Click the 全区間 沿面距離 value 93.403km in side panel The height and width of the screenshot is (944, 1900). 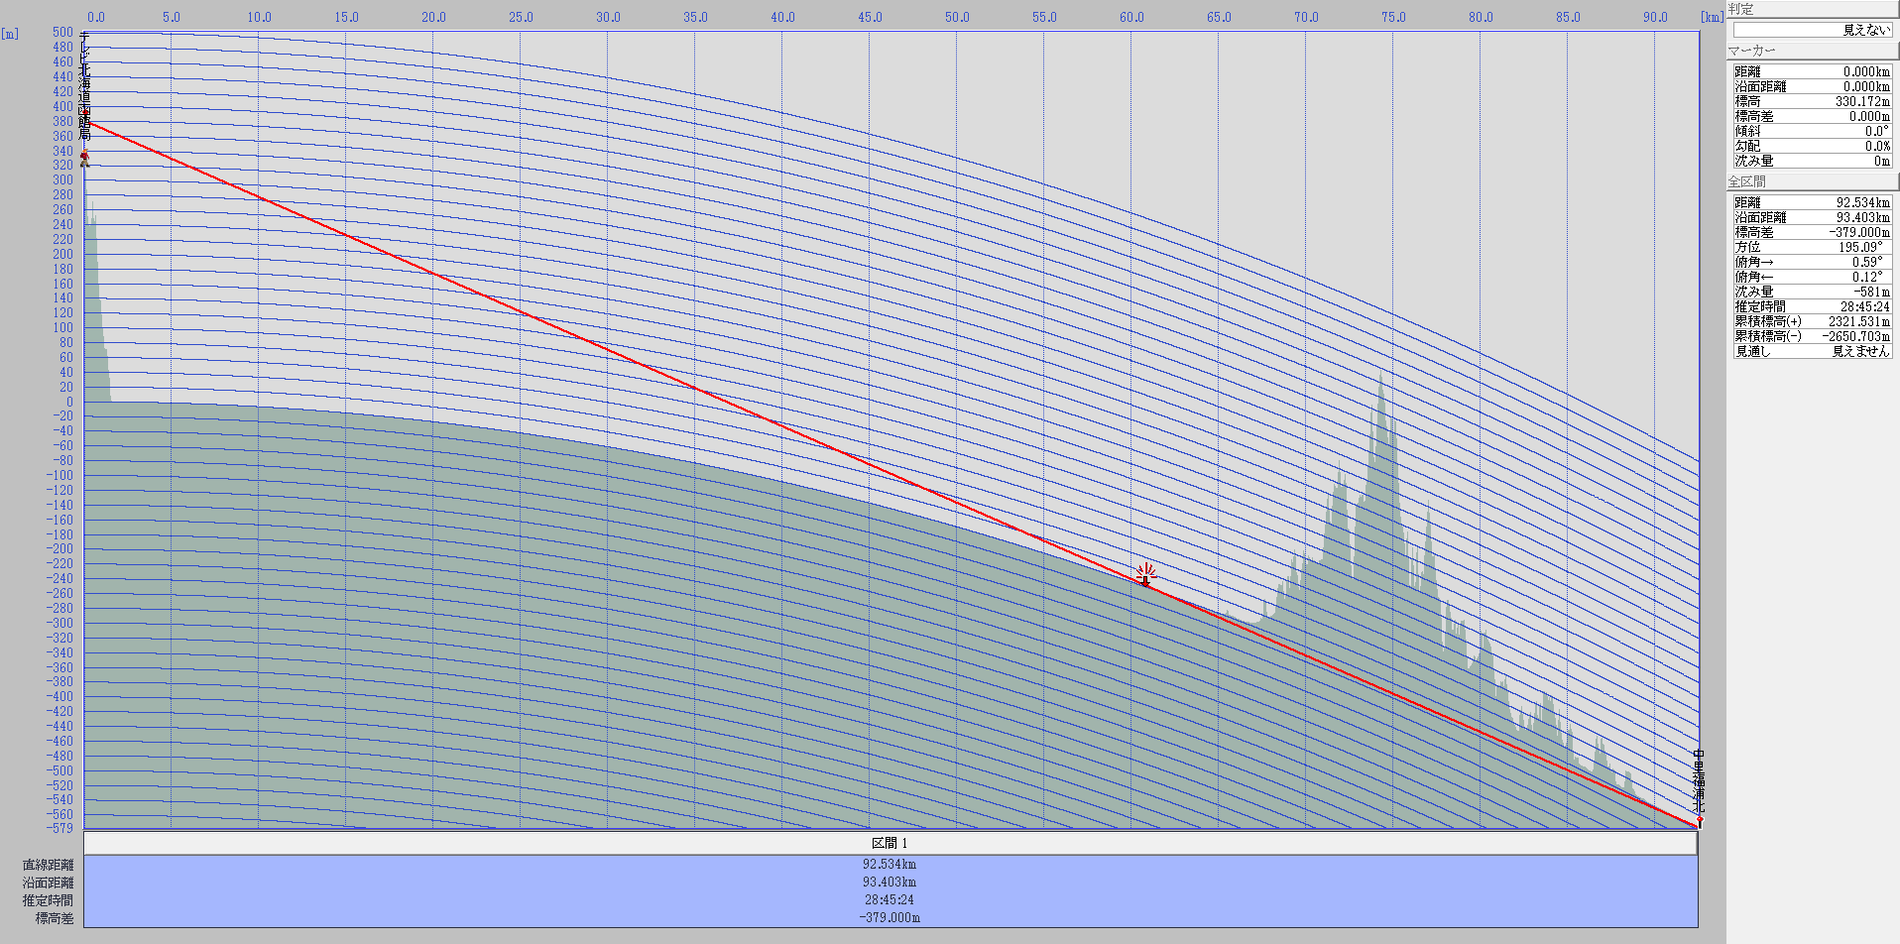[x=1863, y=218]
